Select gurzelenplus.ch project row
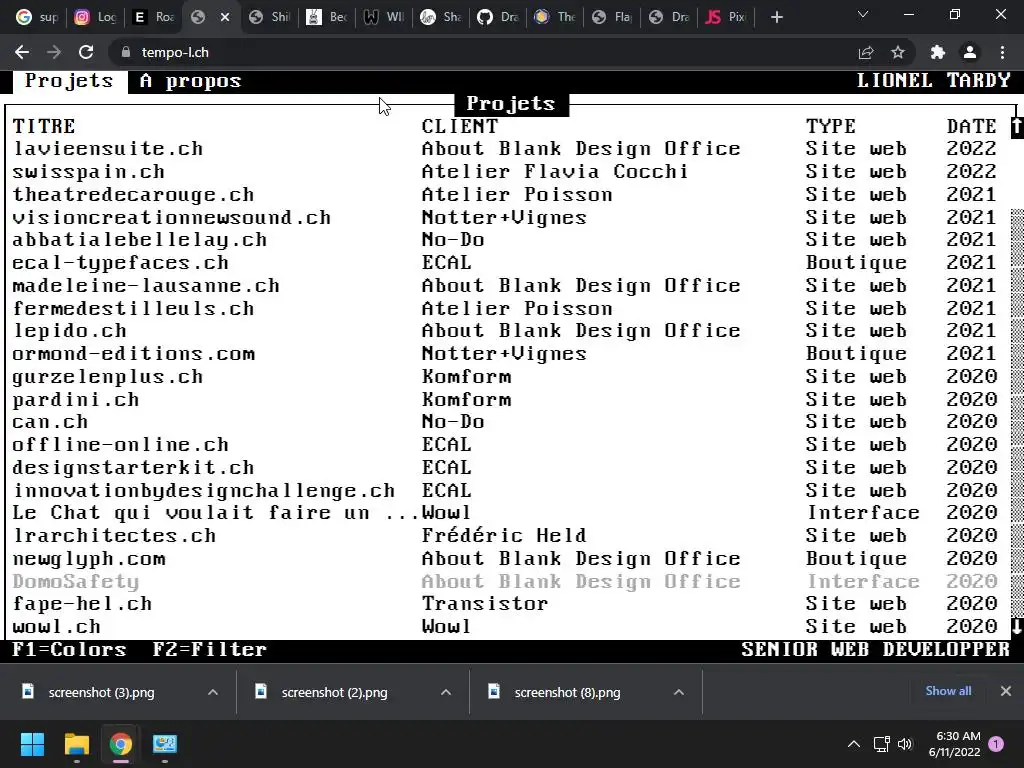The width and height of the screenshot is (1024, 768). [505, 377]
